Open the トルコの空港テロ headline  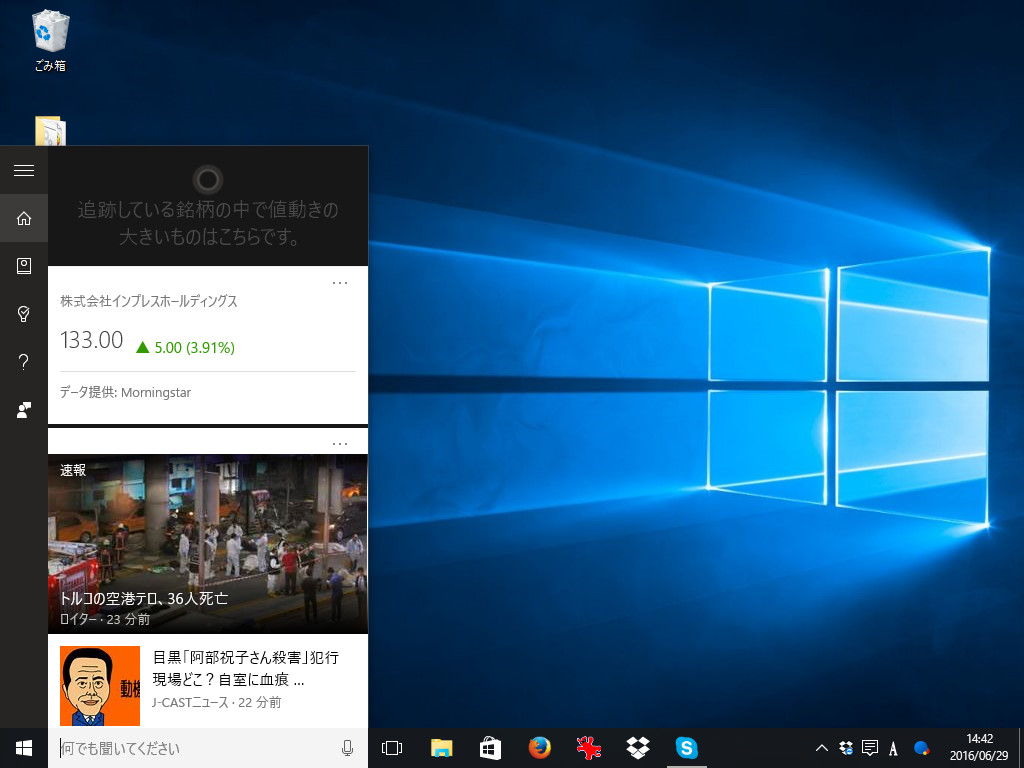coord(144,598)
